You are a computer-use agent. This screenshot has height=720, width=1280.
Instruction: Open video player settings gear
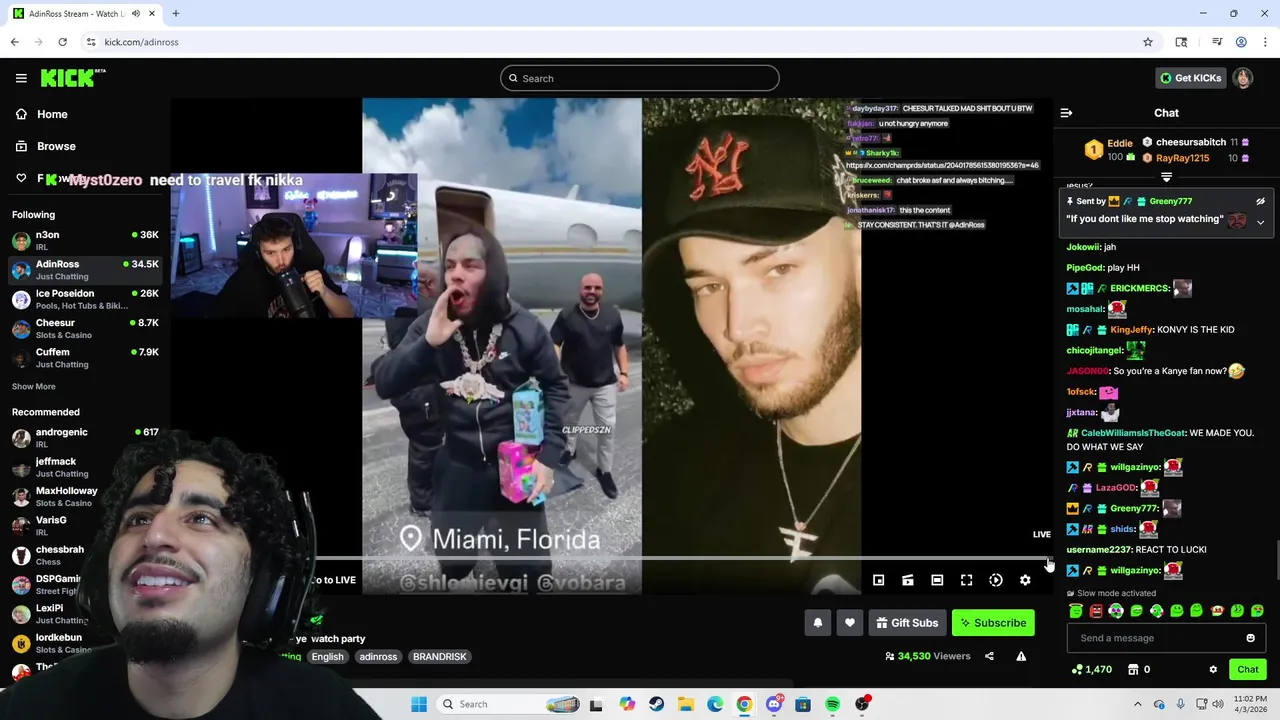1025,580
